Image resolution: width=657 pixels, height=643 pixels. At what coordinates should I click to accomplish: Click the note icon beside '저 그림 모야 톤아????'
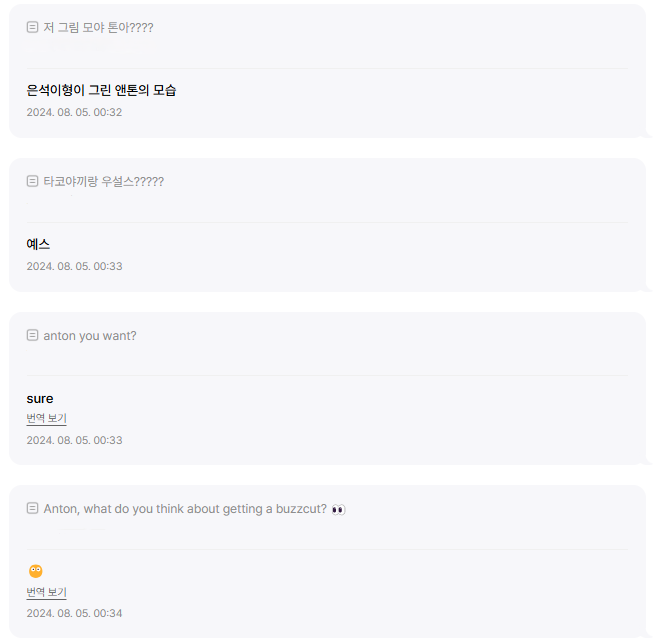click(x=32, y=27)
